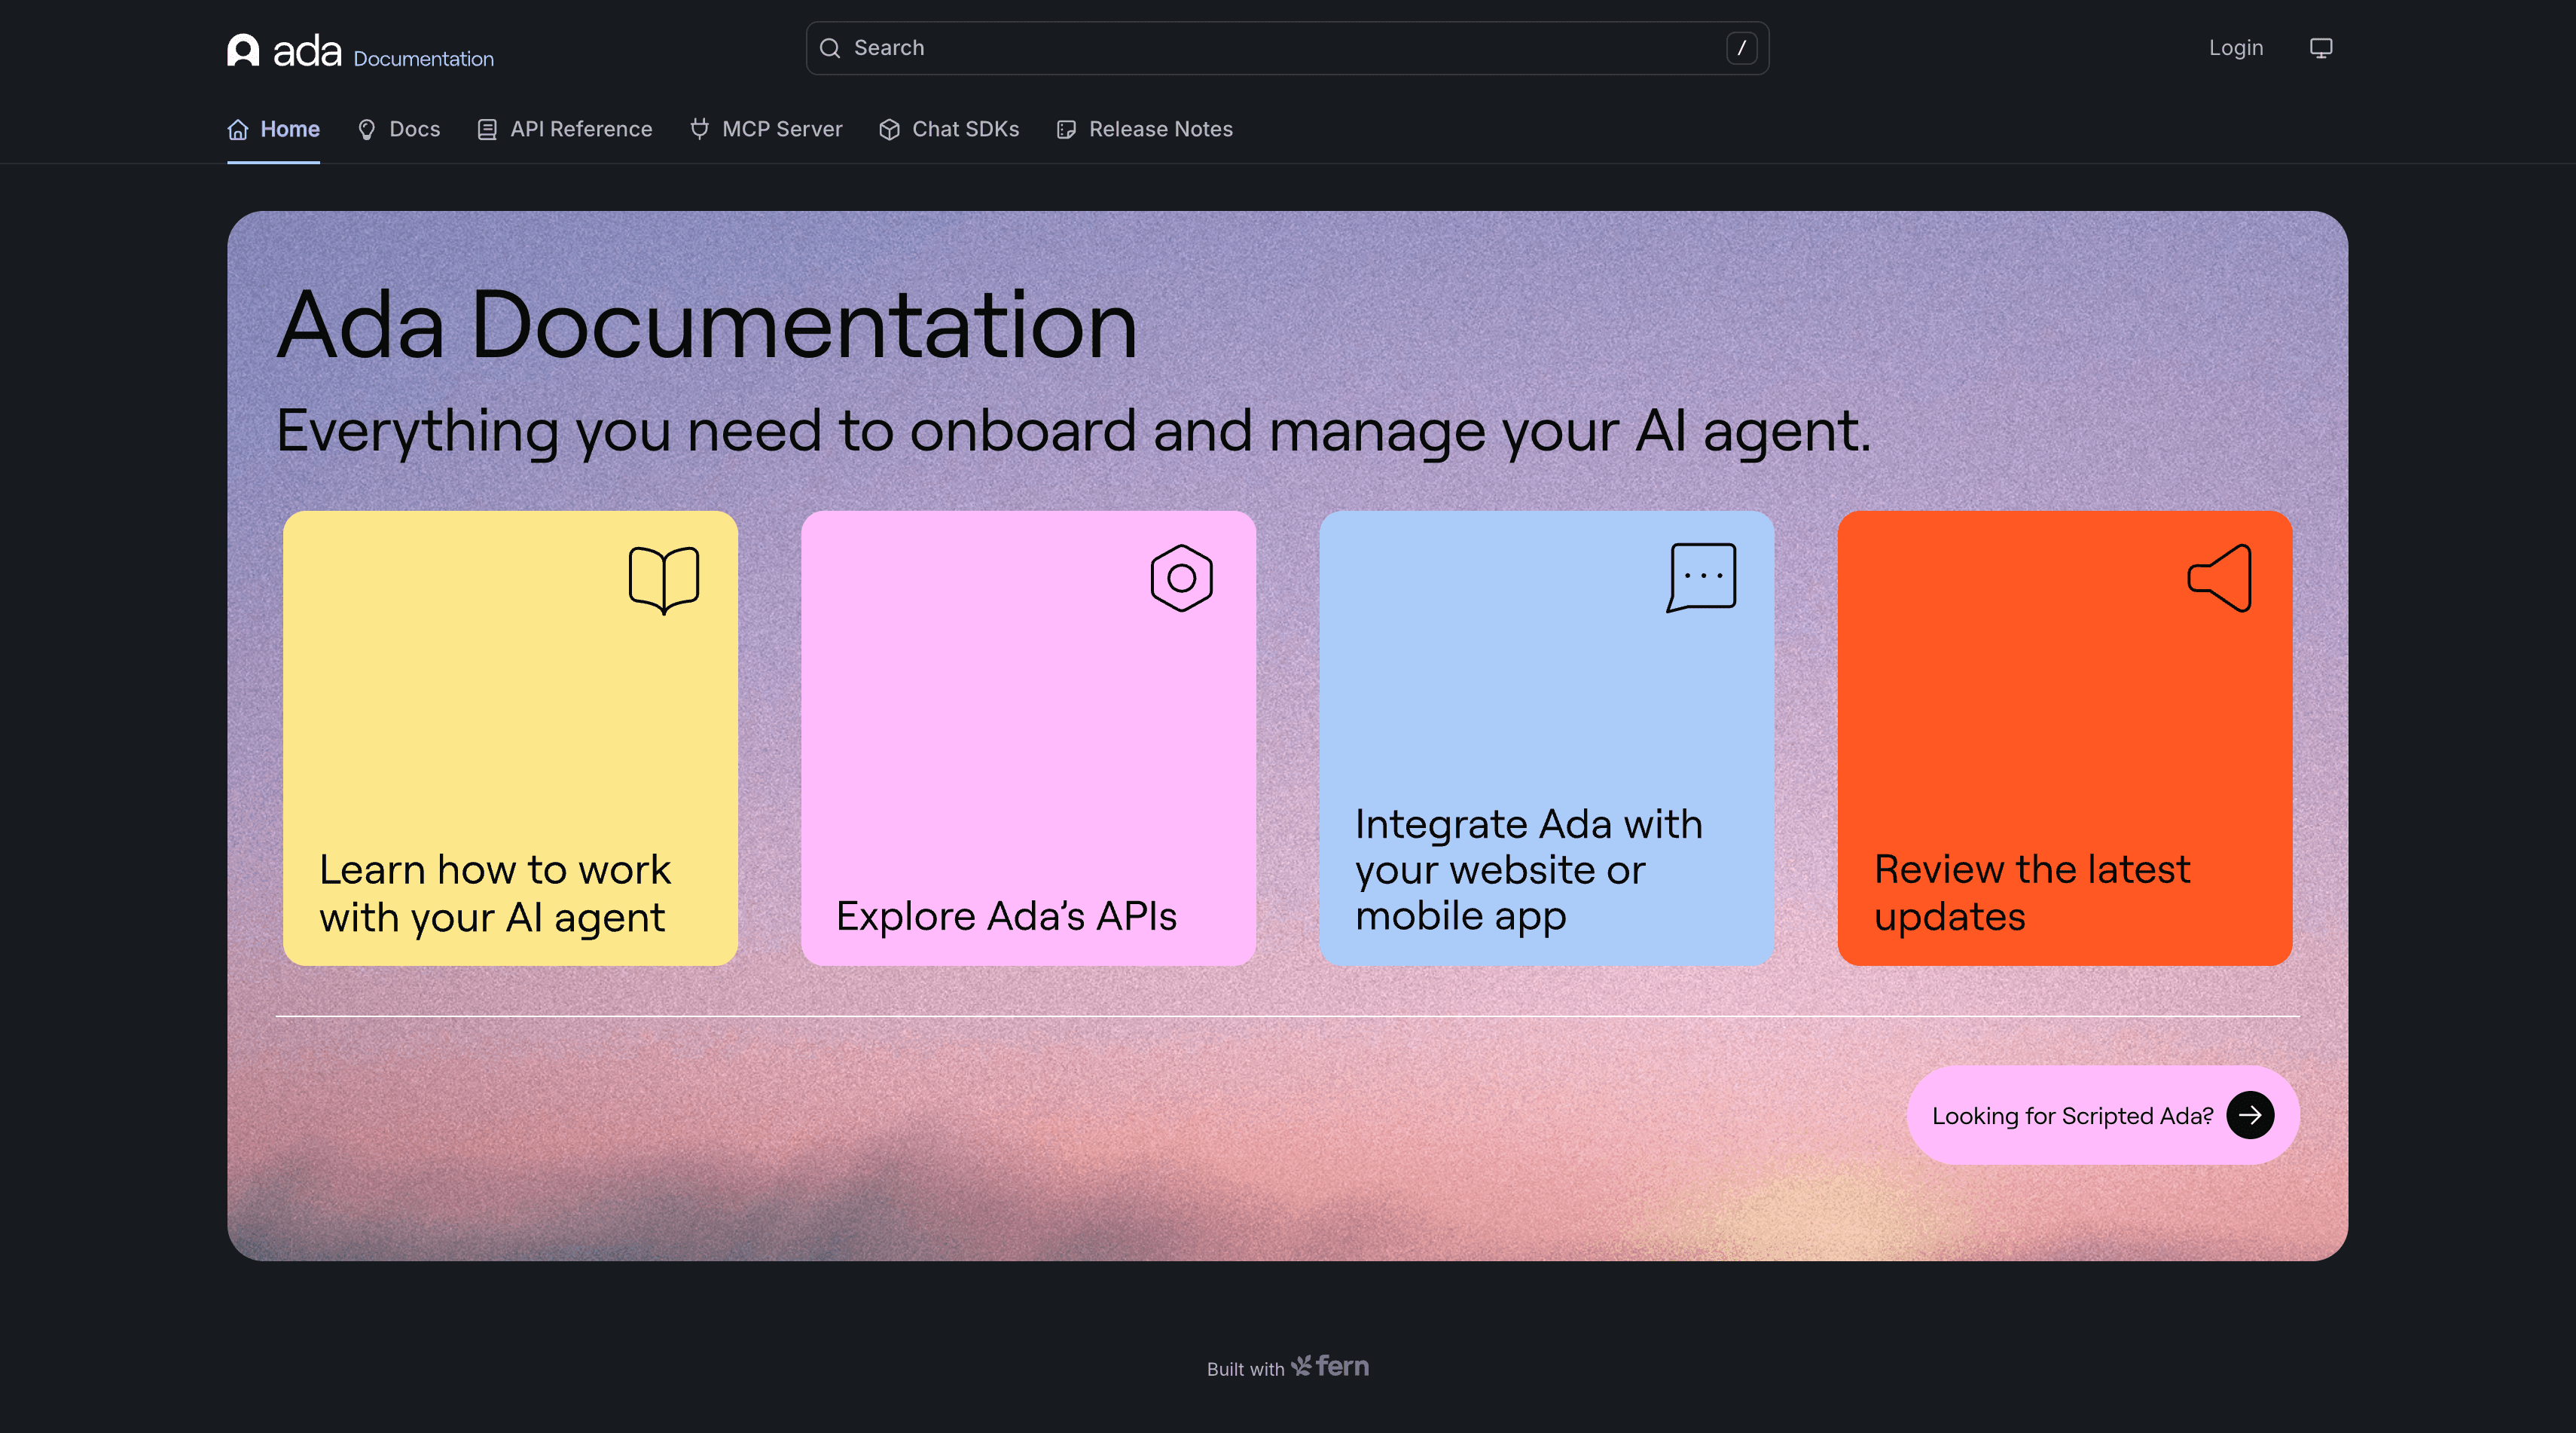Click the black arrow circle icon

coord(2250,1115)
